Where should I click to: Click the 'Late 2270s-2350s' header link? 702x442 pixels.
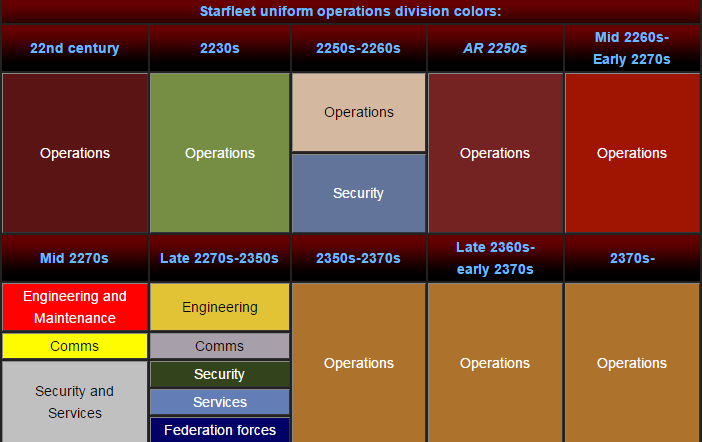tap(219, 258)
